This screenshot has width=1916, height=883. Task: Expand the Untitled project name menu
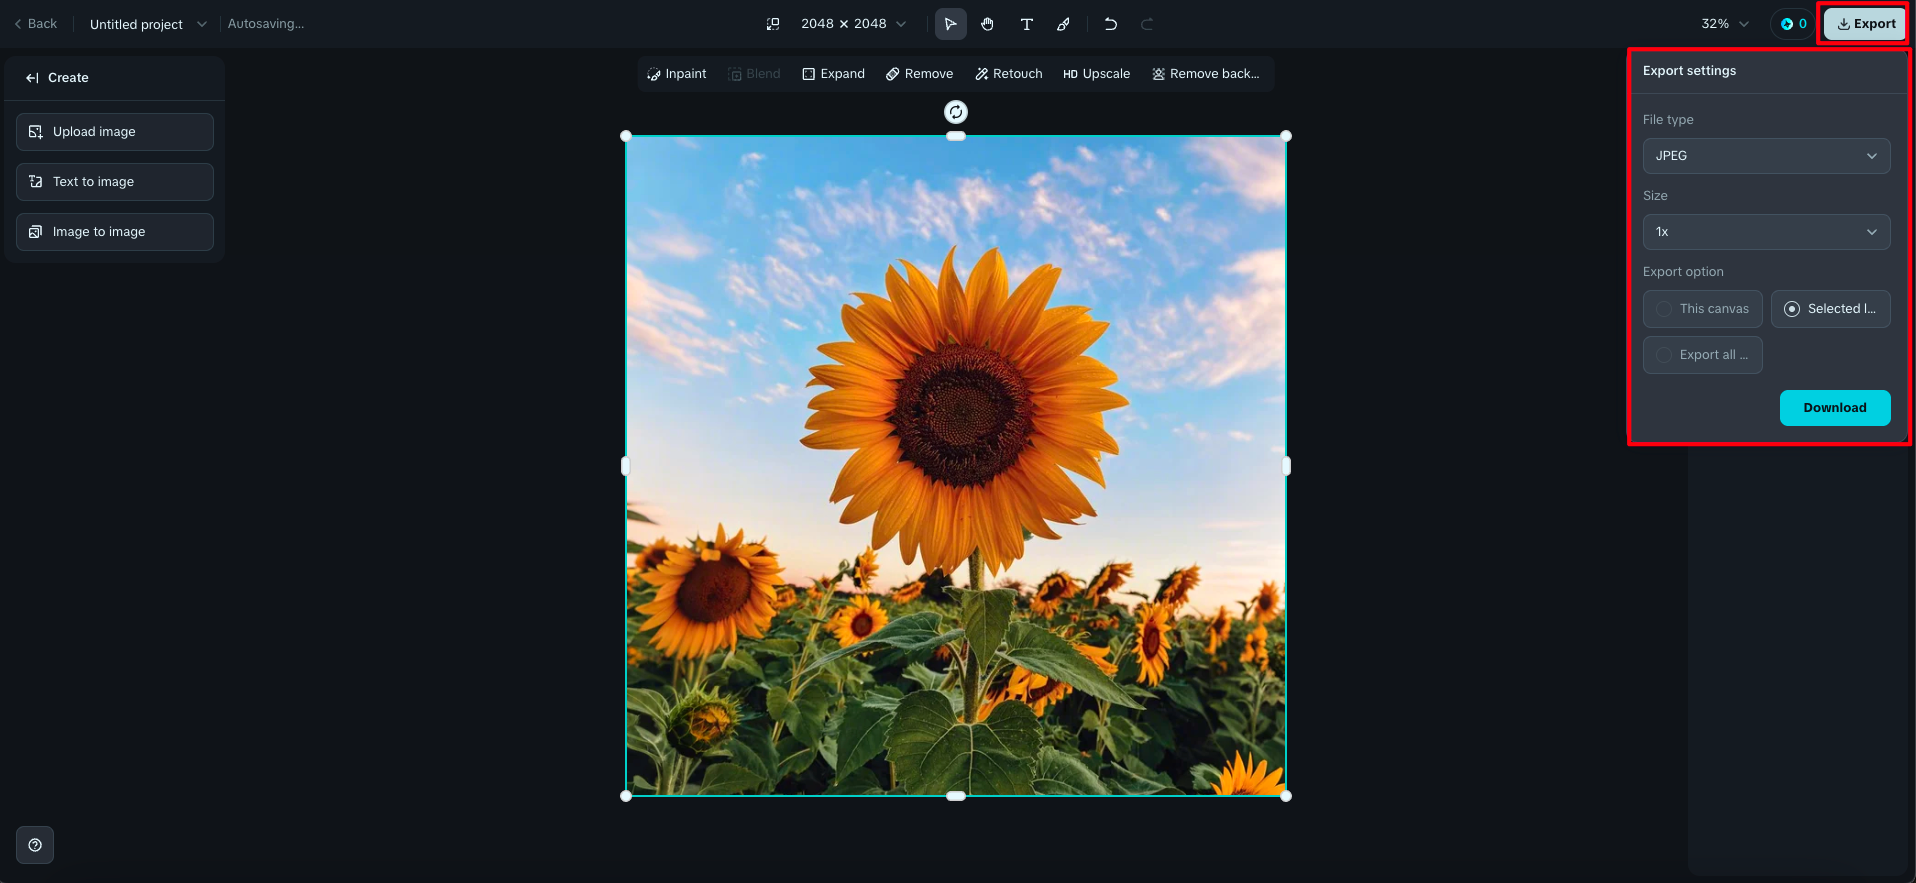point(148,24)
